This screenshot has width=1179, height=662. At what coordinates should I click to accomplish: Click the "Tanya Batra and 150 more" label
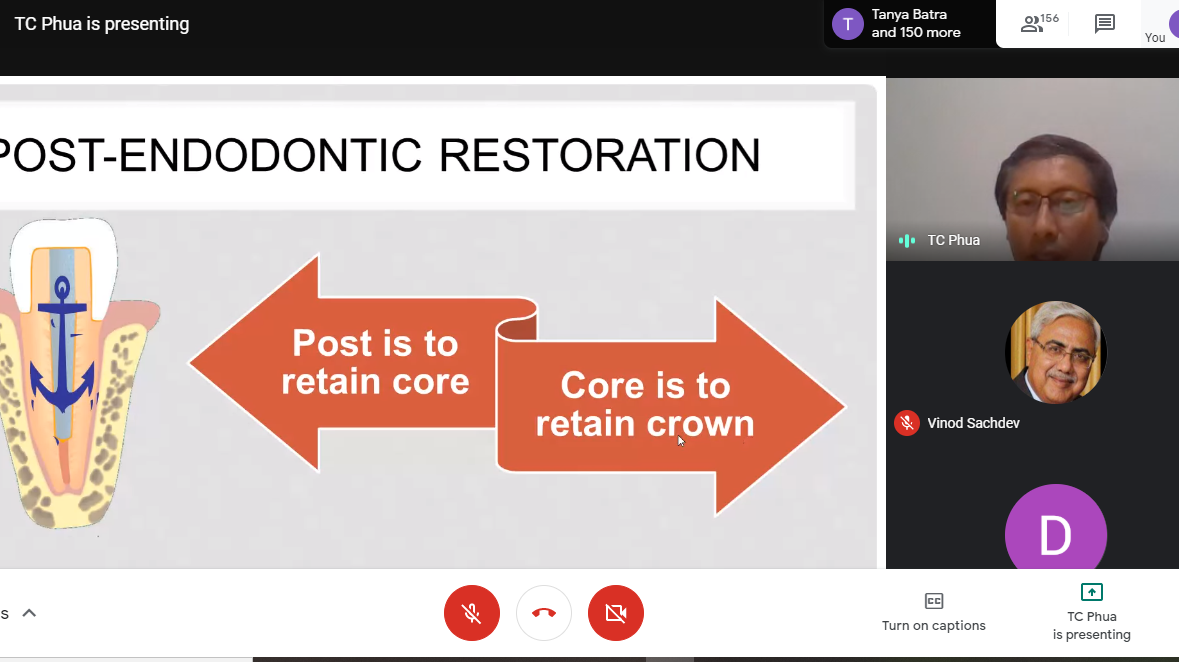click(915, 24)
